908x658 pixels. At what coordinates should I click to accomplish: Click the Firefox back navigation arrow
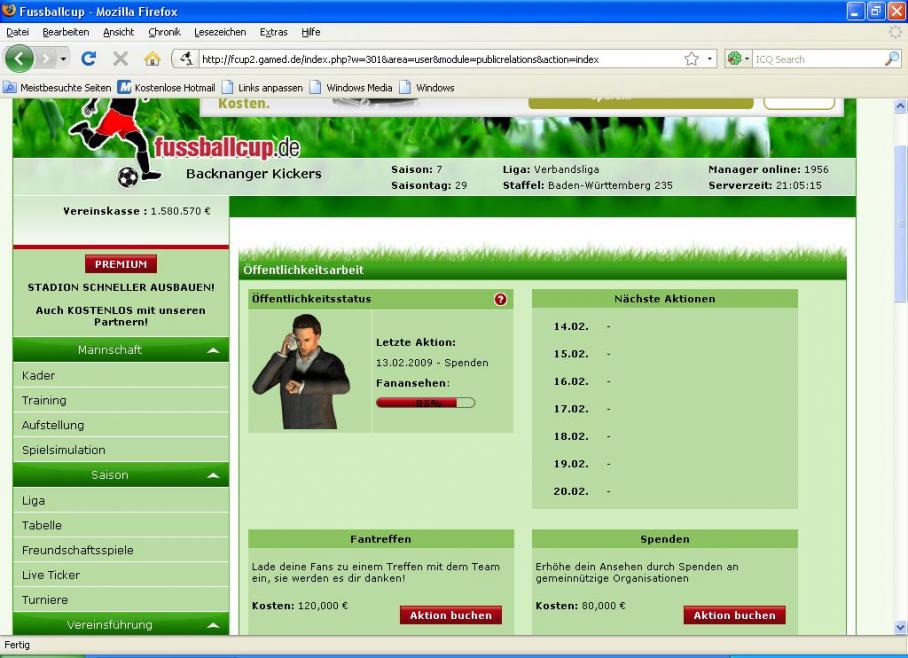tap(20, 59)
